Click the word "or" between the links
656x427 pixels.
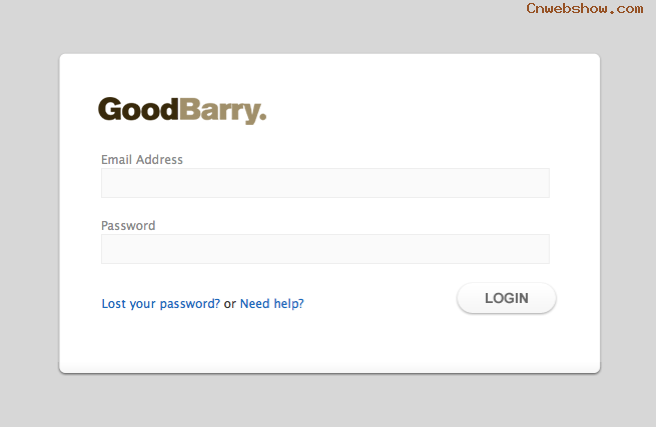230,304
